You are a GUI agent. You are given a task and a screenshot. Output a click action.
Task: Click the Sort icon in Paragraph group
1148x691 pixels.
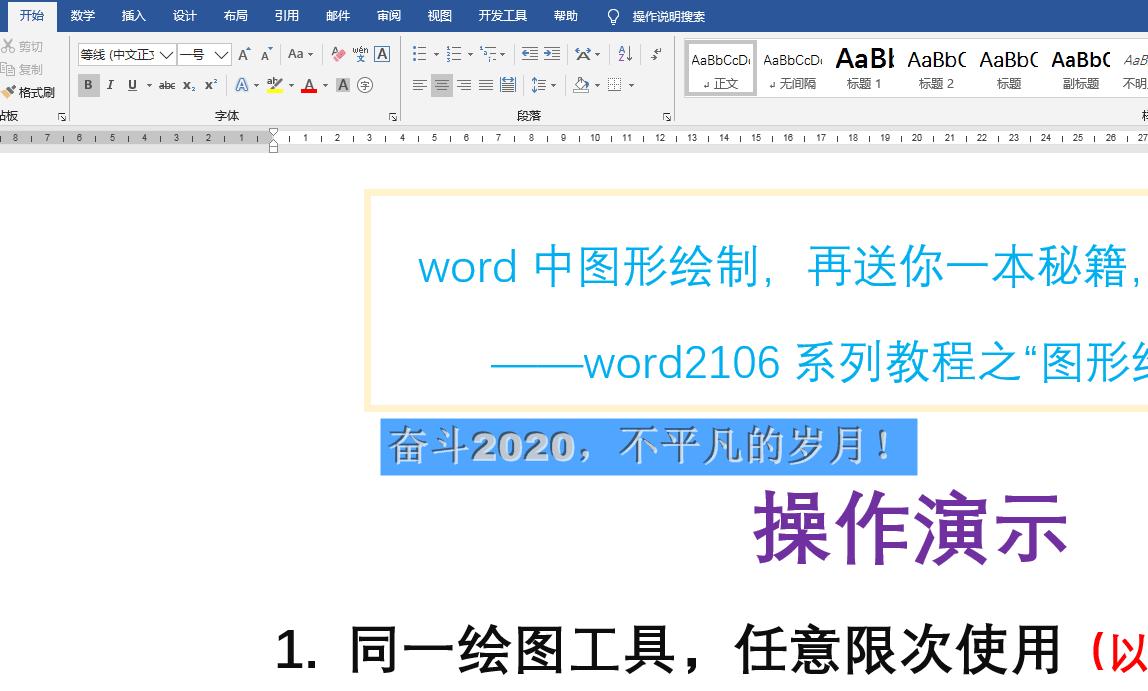[624, 53]
